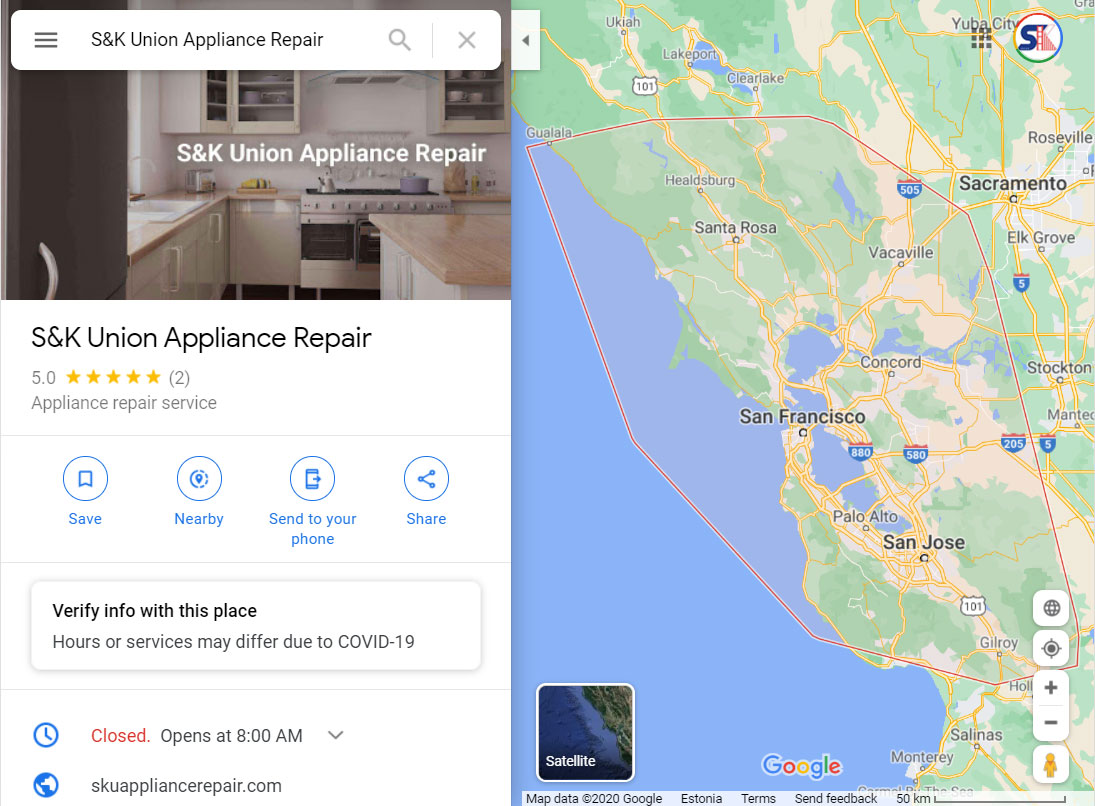Click the Ukiah map label
Screen dimensions: 1095x806
pos(623,22)
